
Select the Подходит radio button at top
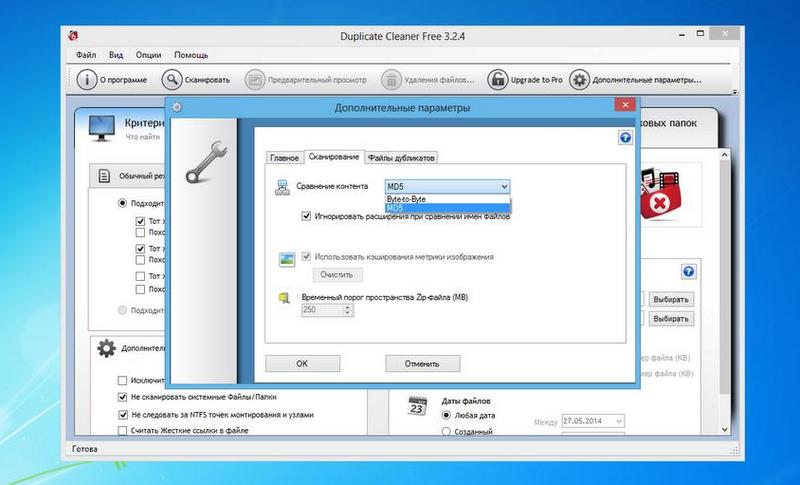coord(122,203)
